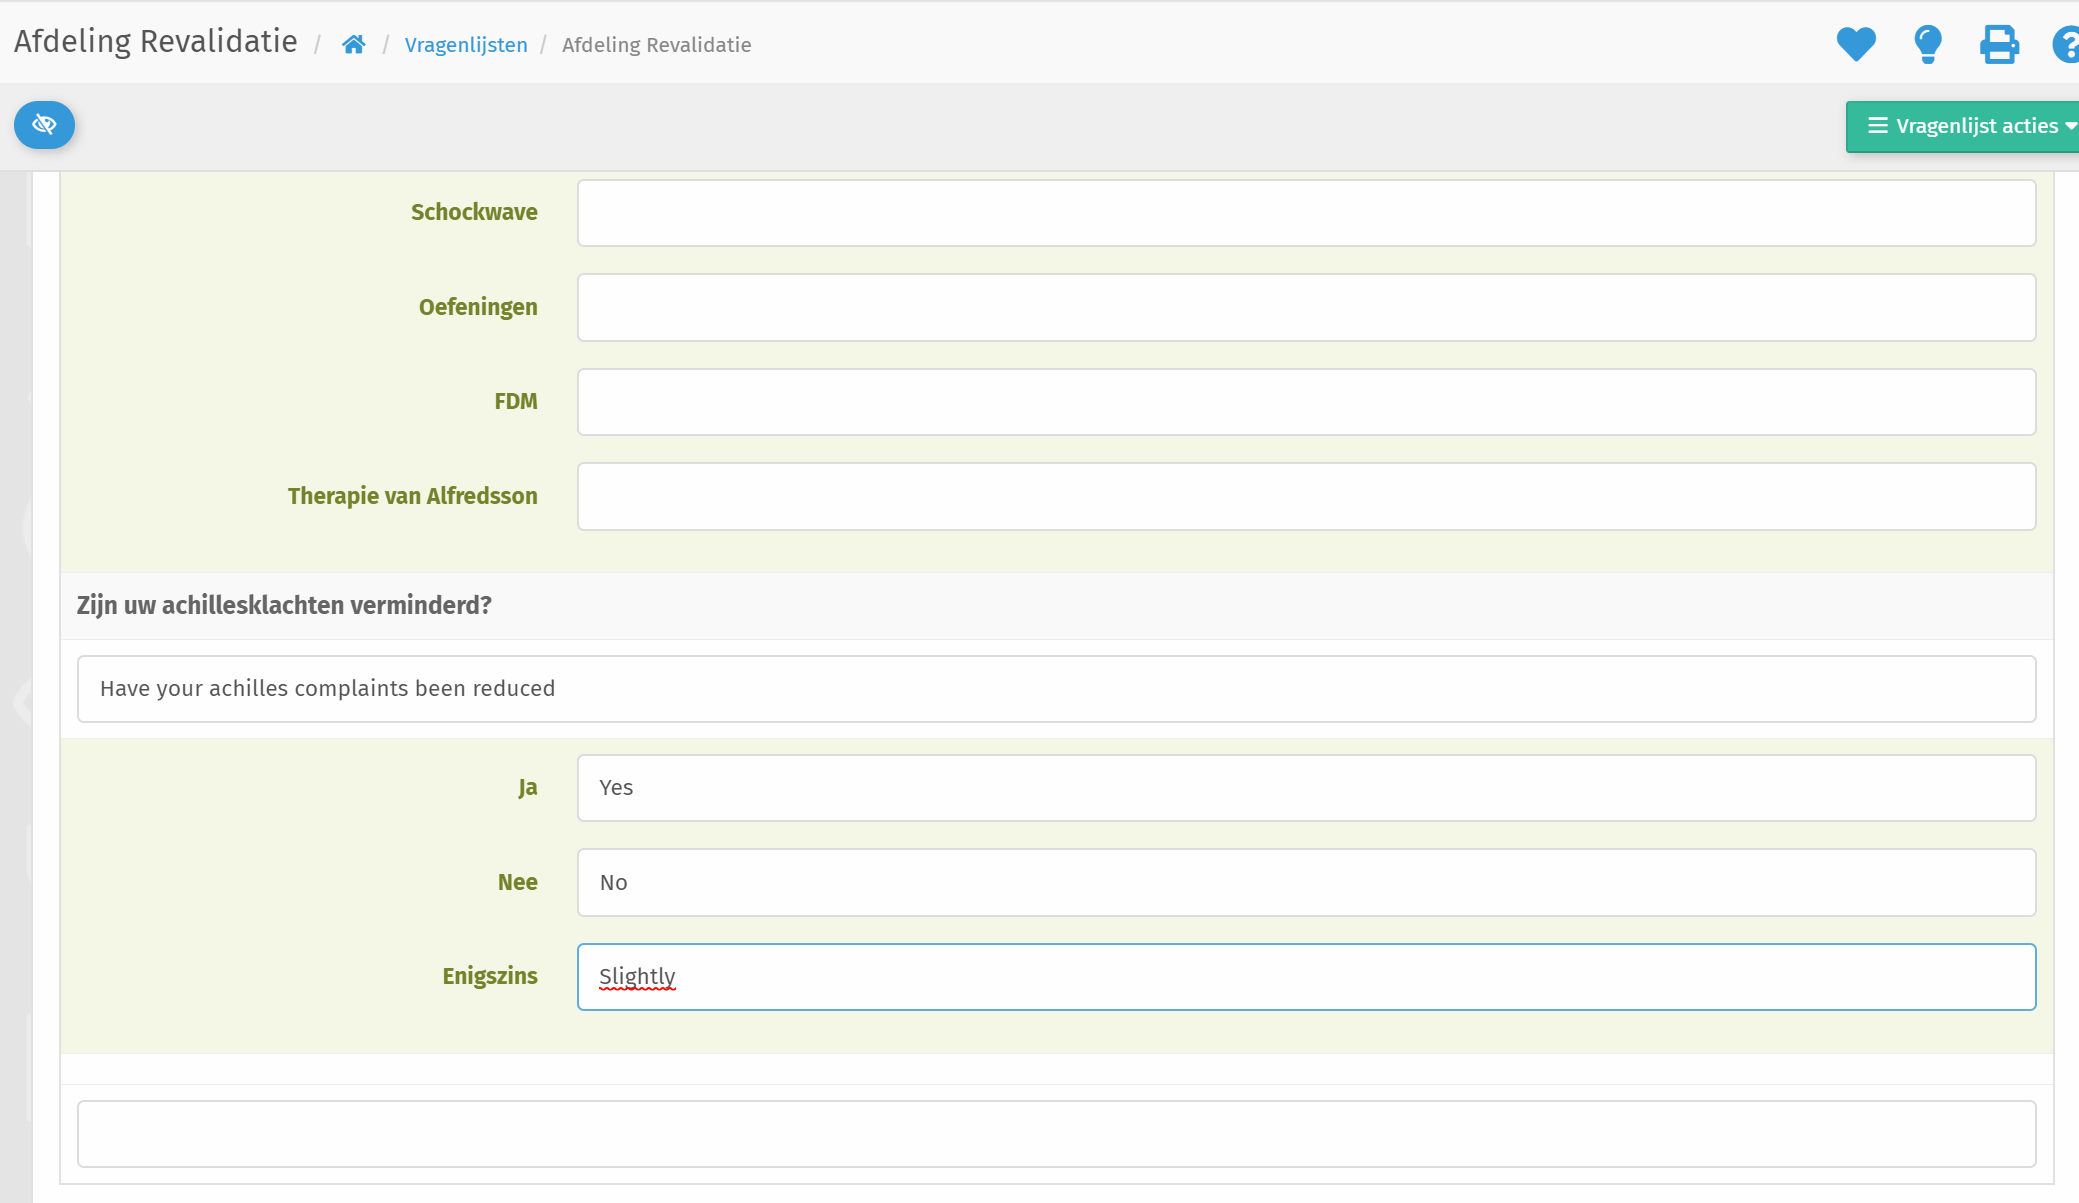Expand the collapsed left sidebar arrow
The width and height of the screenshot is (2079, 1203).
(x=20, y=702)
